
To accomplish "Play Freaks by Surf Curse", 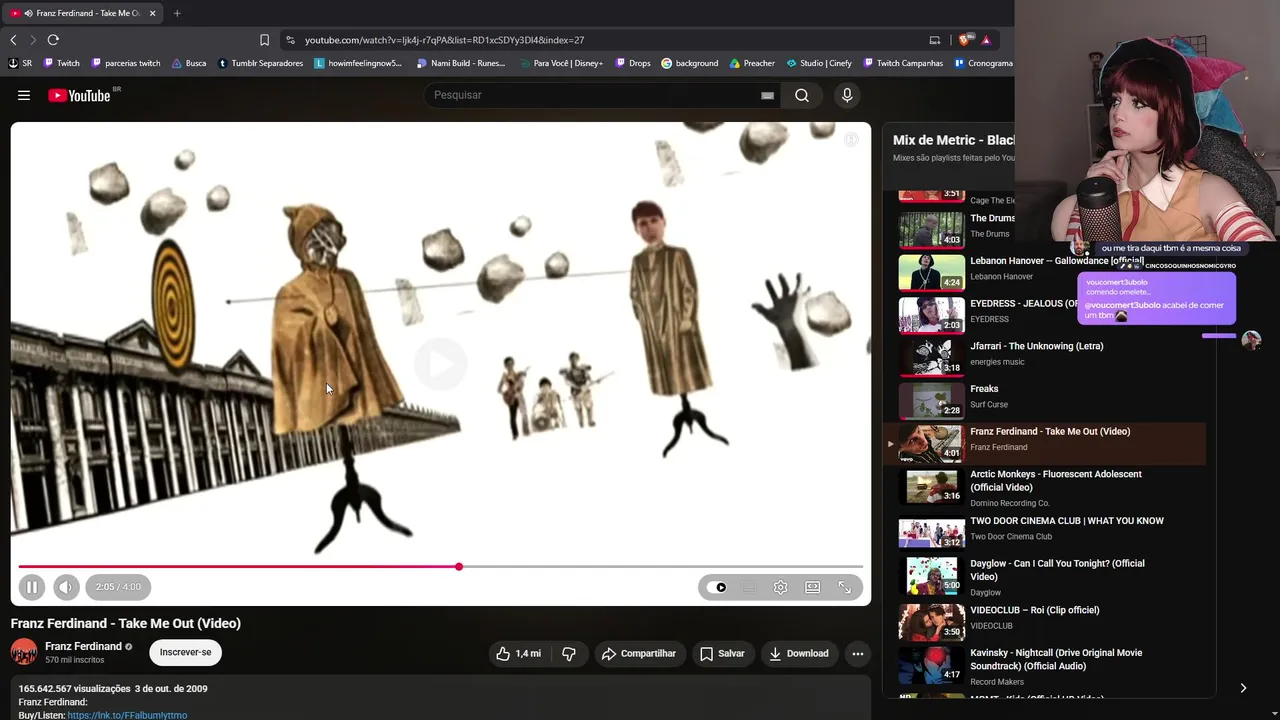I will (x=1045, y=401).
